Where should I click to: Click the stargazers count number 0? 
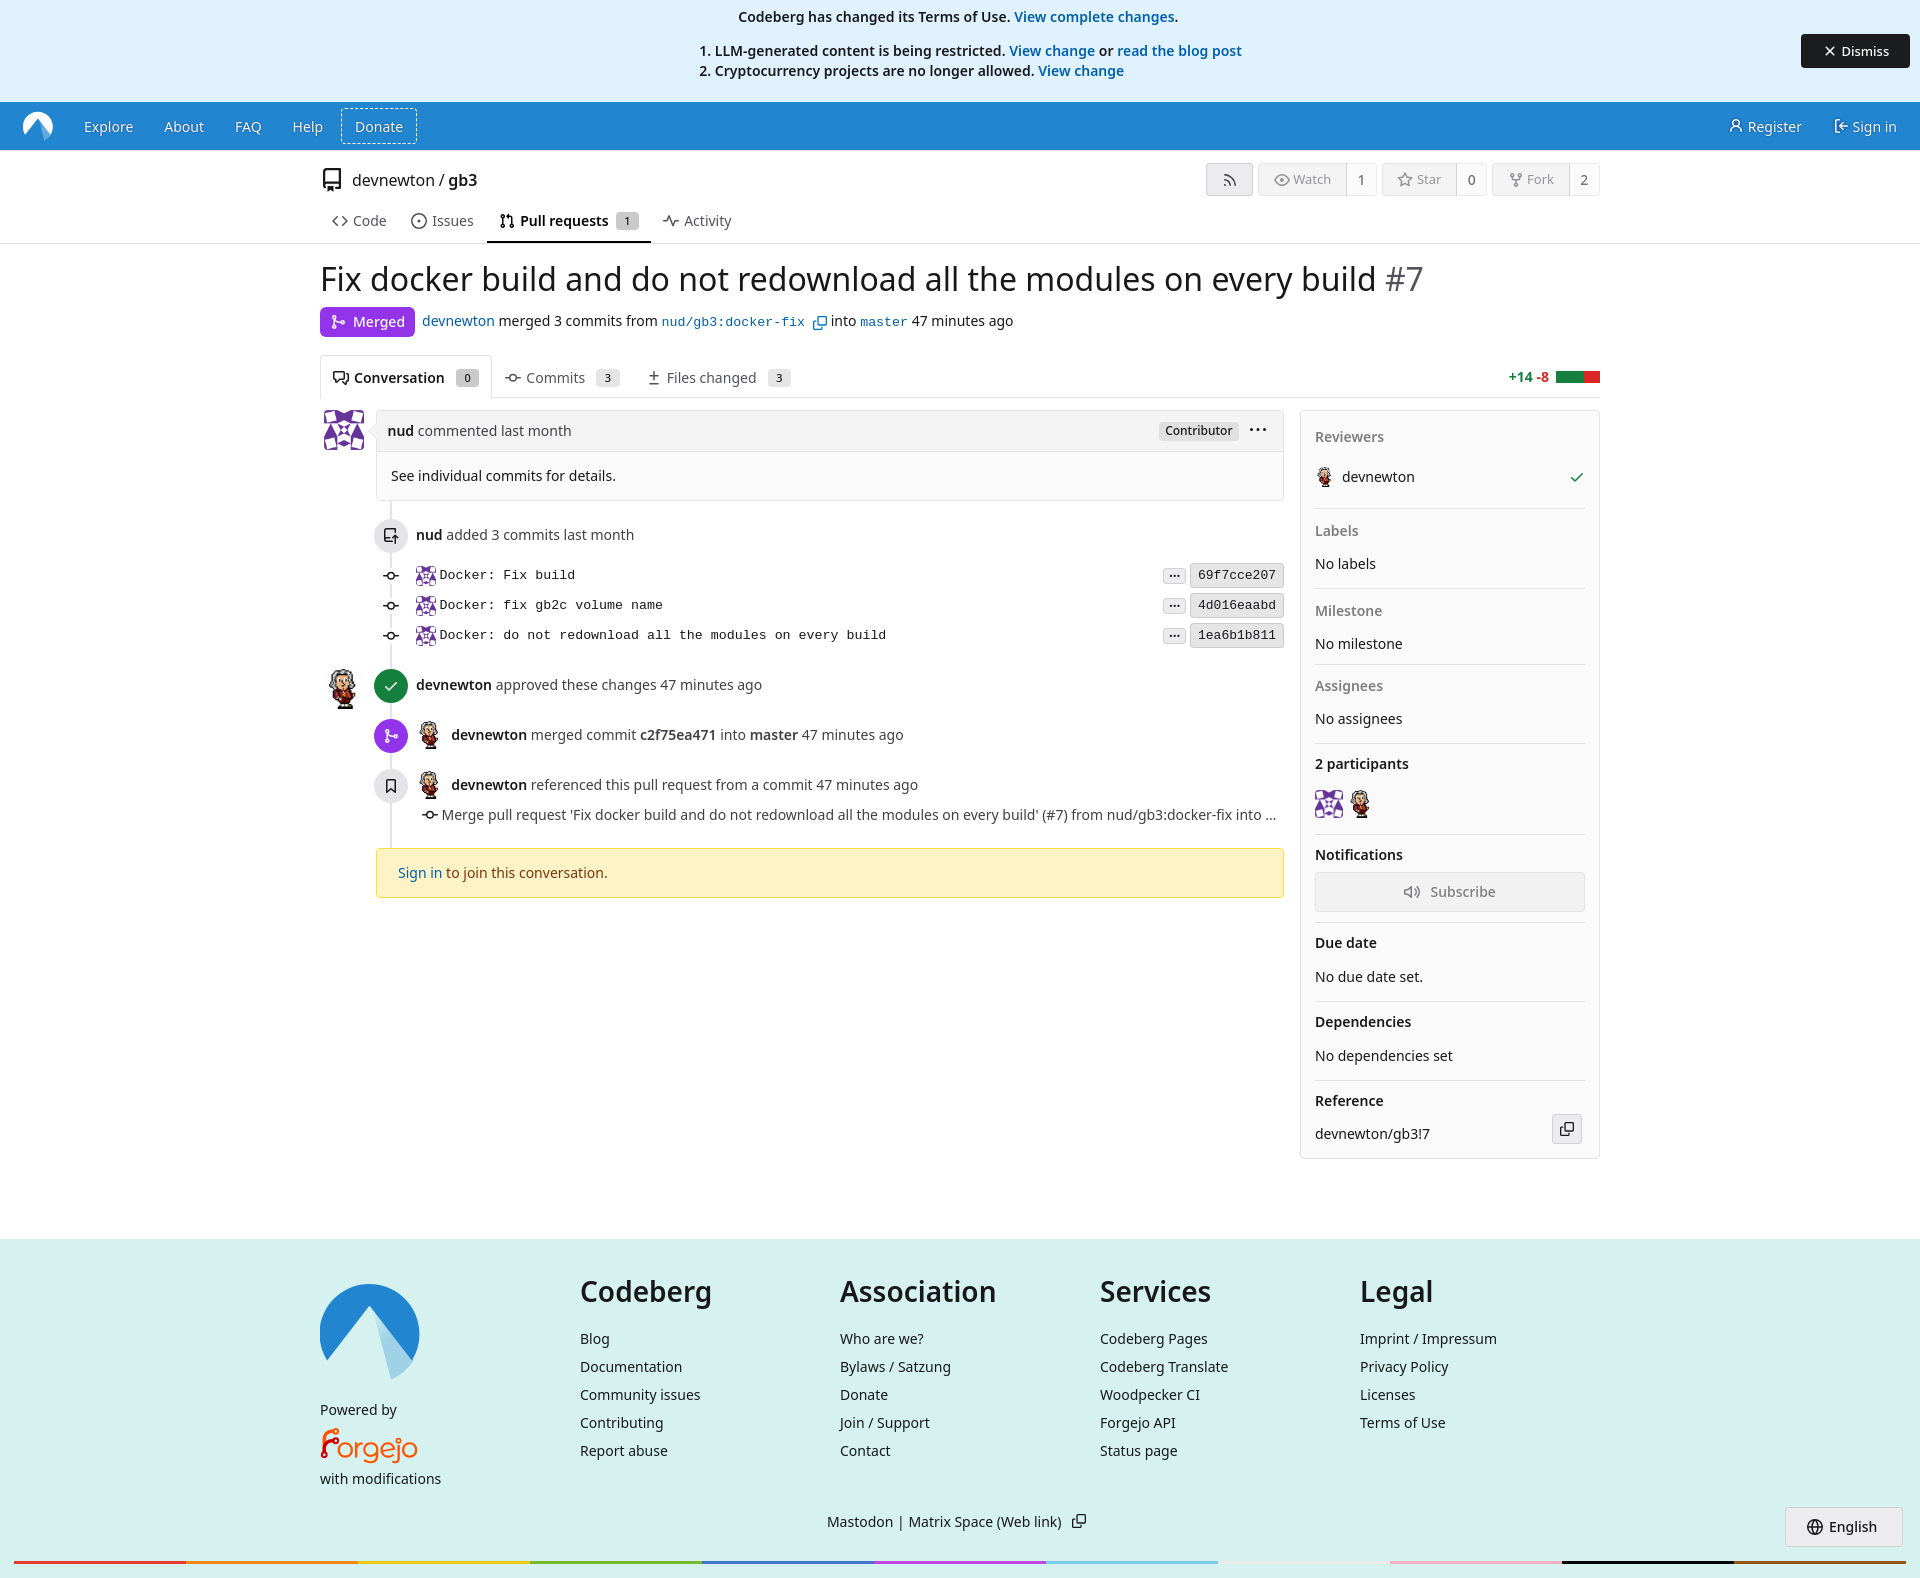(1471, 180)
